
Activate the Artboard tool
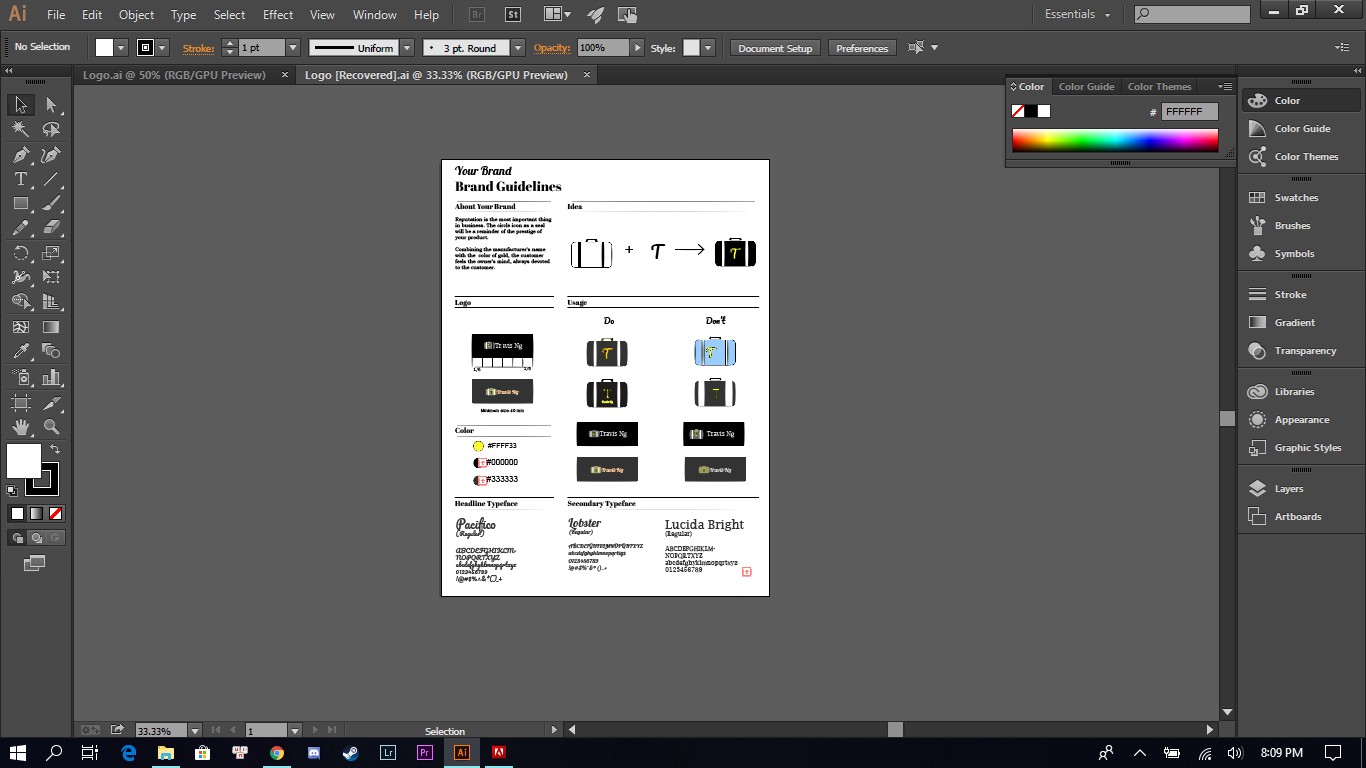coord(21,403)
